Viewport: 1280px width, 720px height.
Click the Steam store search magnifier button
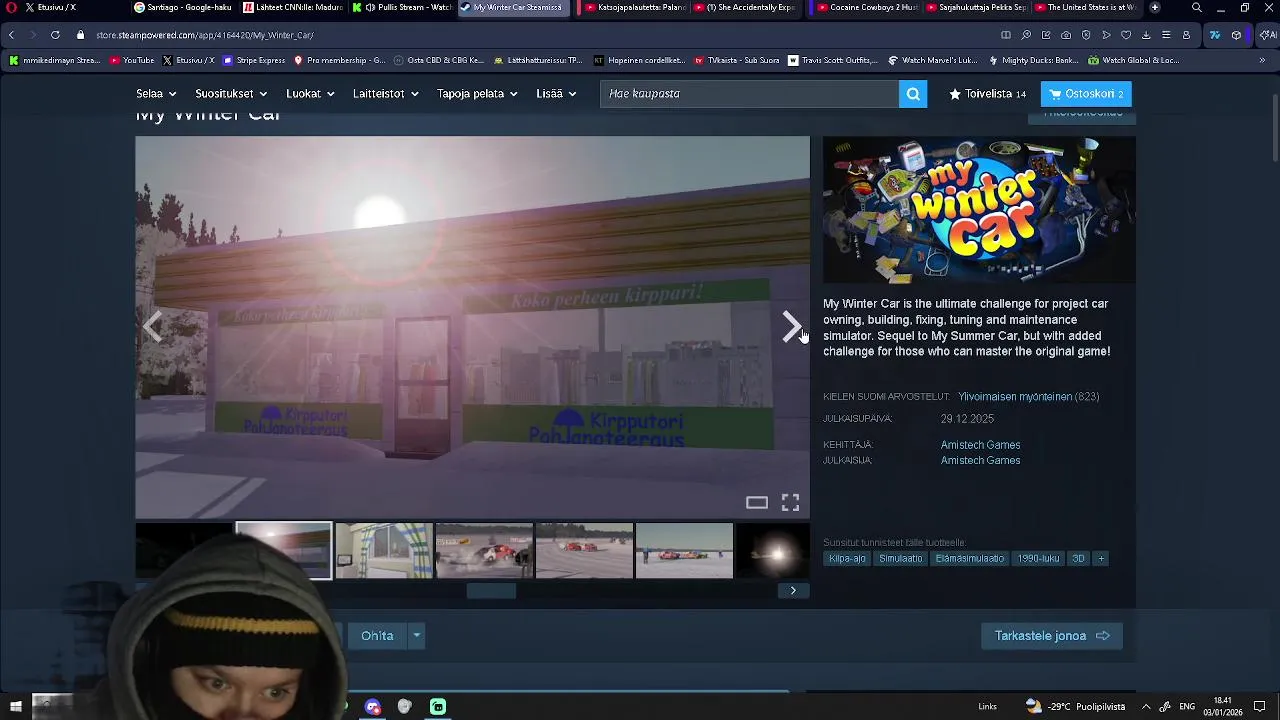[x=913, y=94]
